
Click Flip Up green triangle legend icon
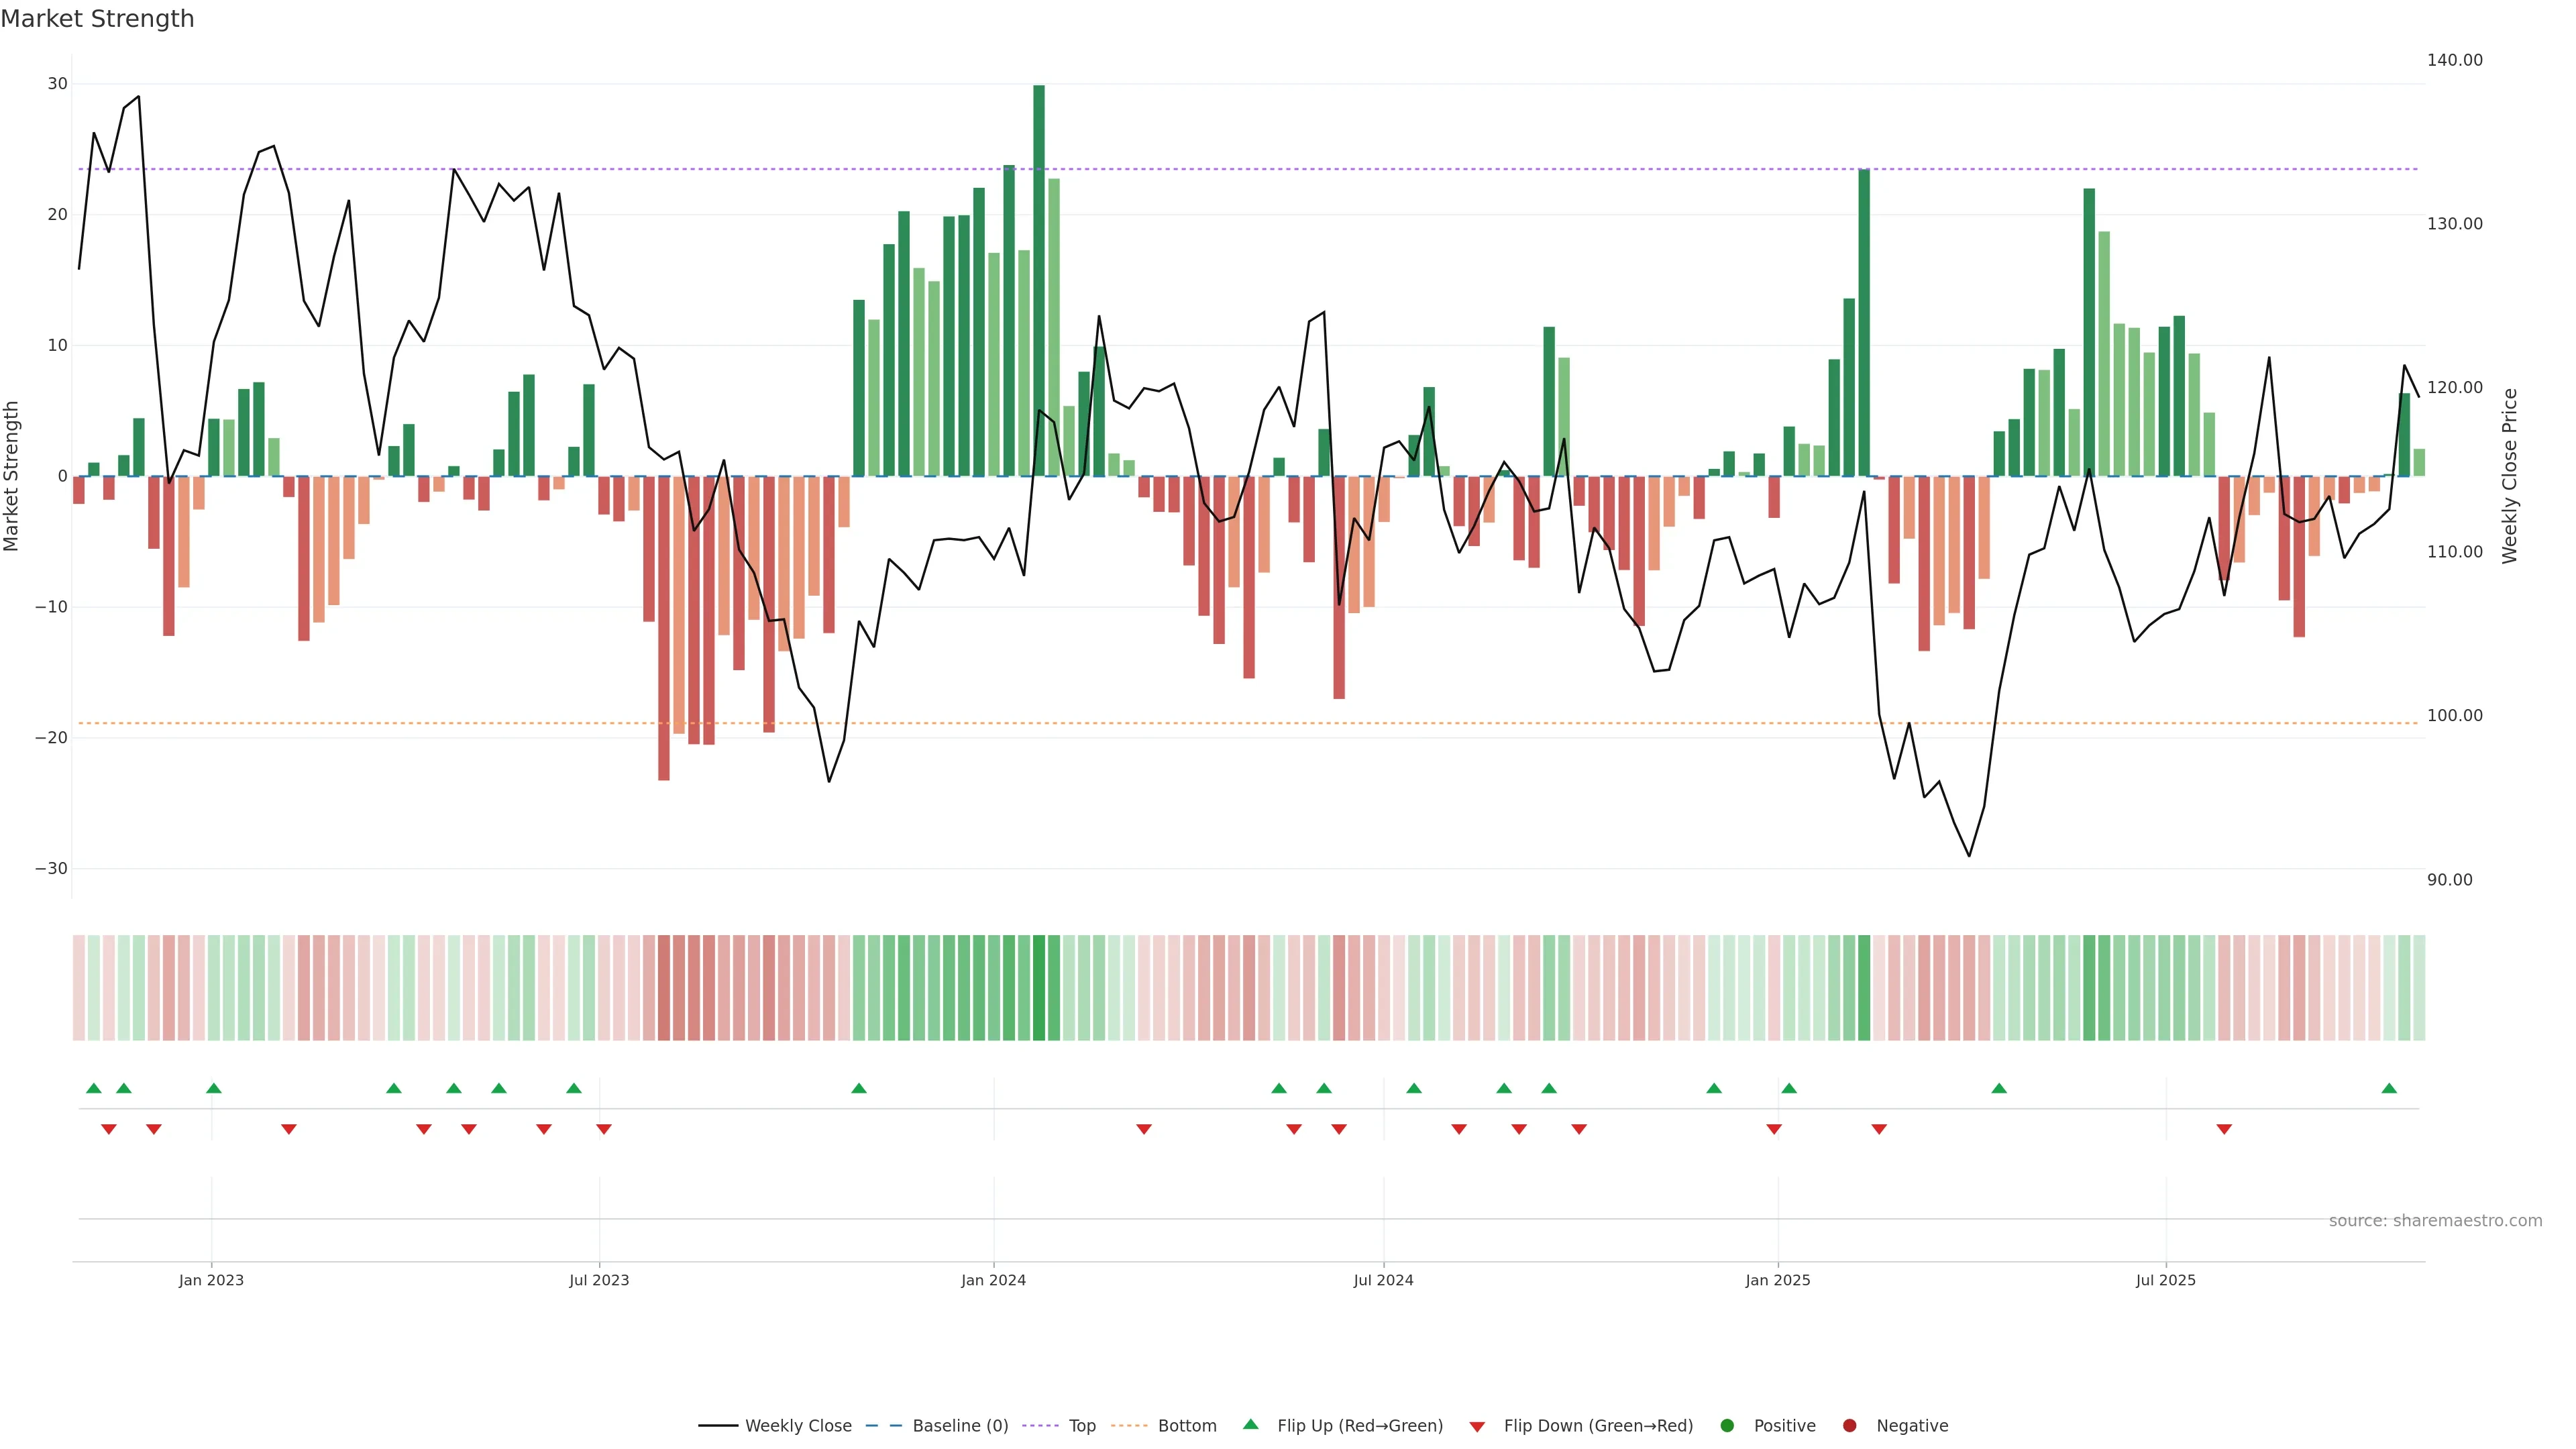1250,1424
